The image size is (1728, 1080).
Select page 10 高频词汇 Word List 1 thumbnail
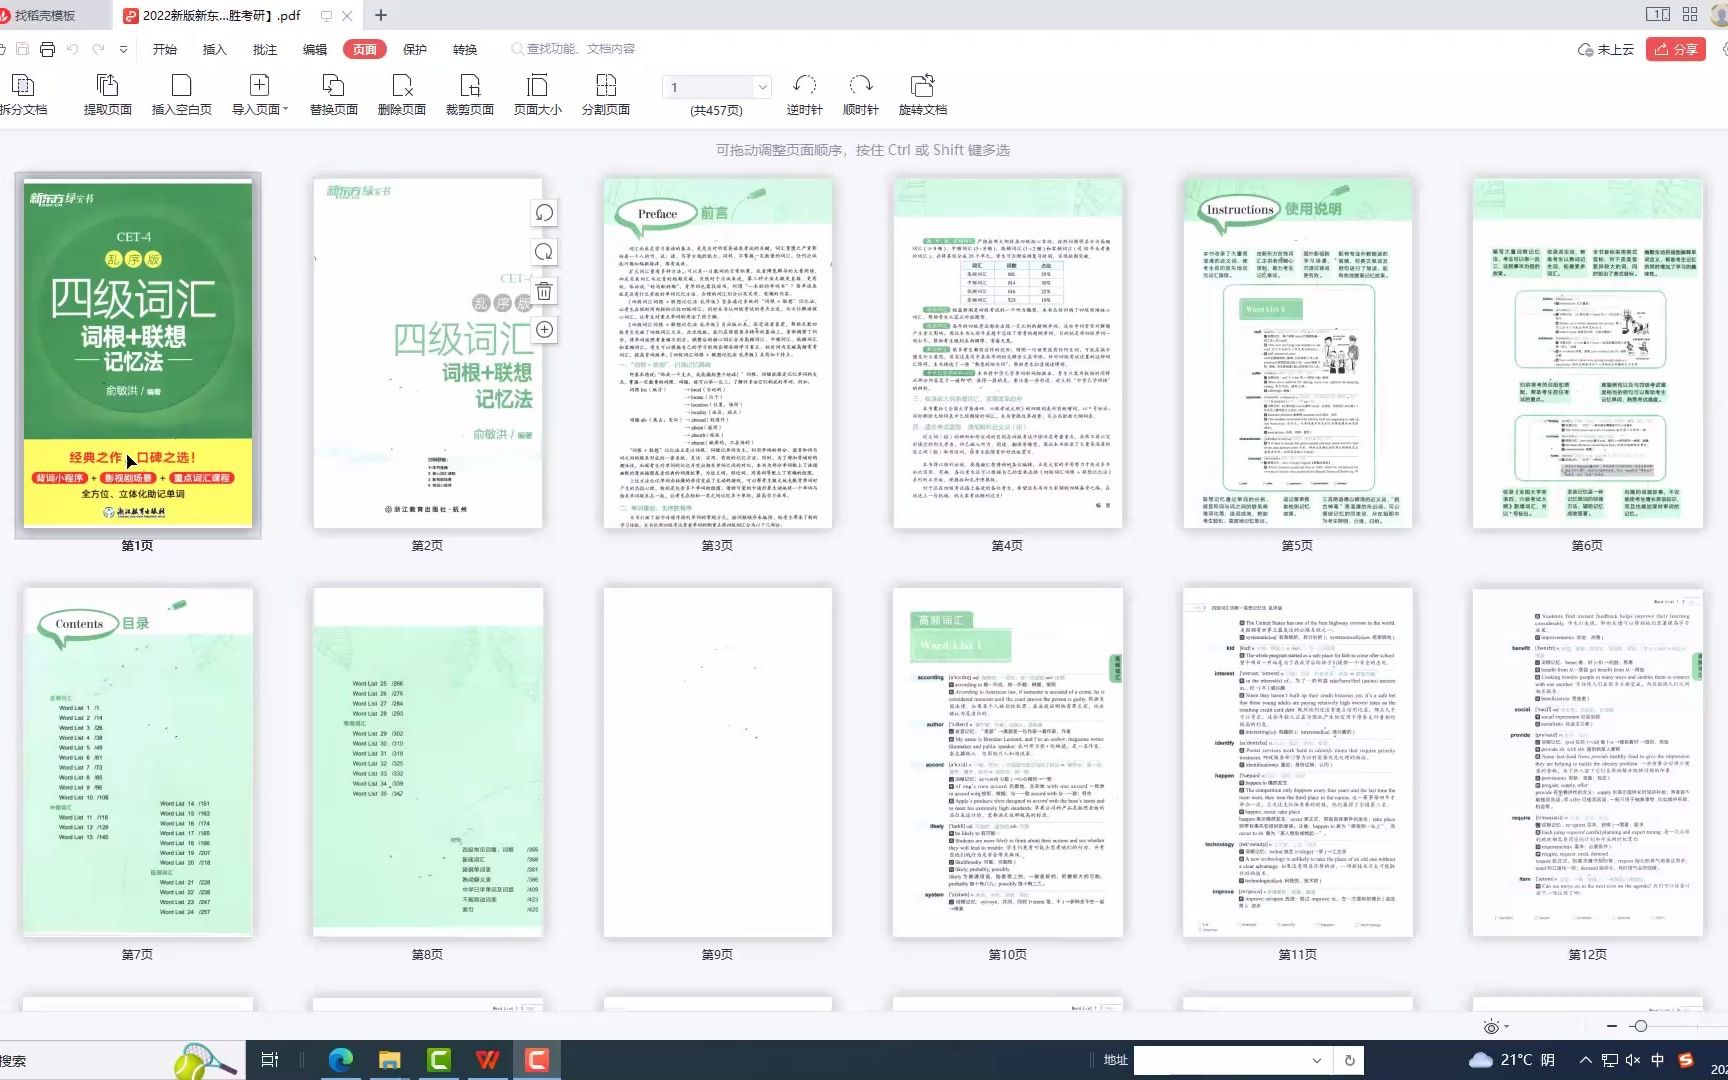[1008, 762]
